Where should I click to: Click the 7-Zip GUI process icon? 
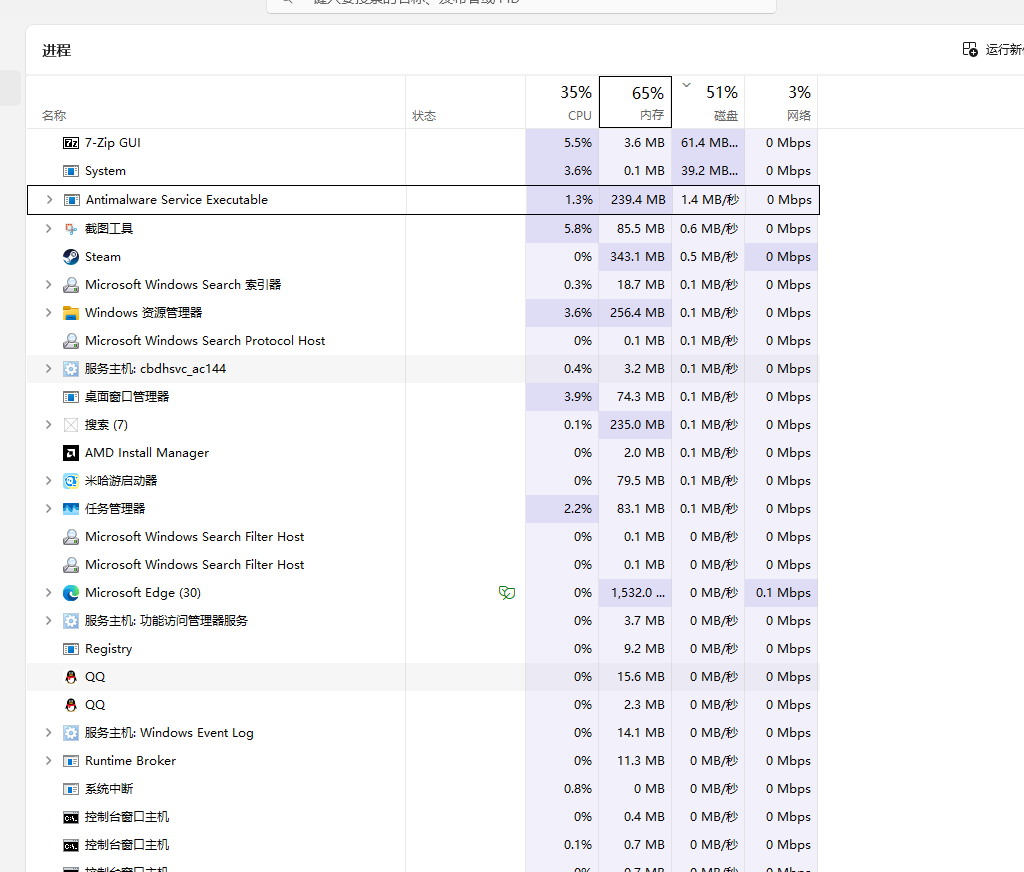point(71,142)
